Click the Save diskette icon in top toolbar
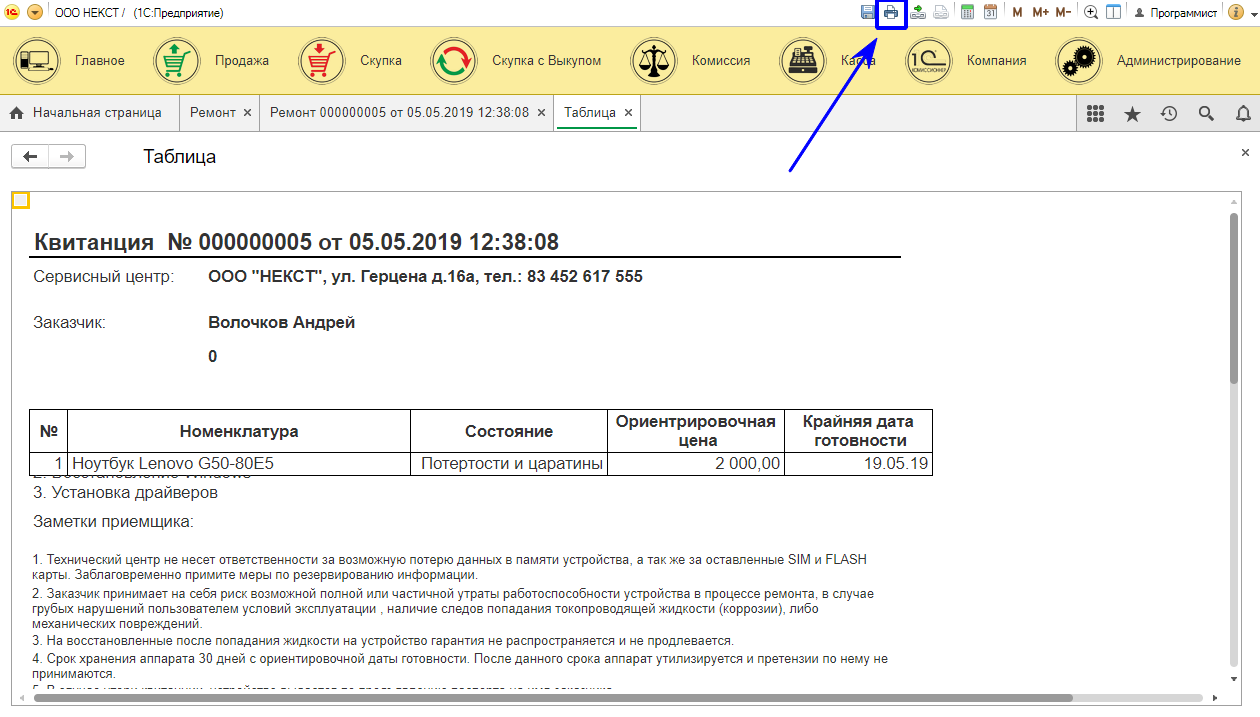This screenshot has height=717, width=1260. [868, 13]
